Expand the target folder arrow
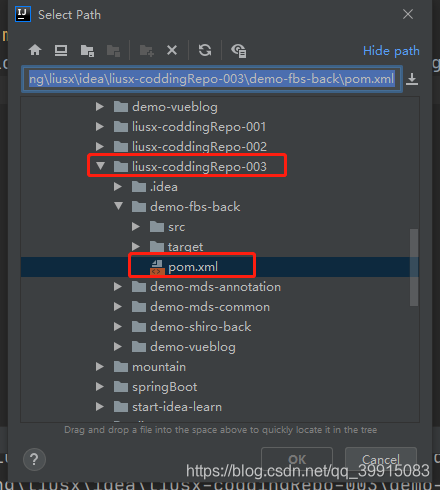 click(x=135, y=247)
